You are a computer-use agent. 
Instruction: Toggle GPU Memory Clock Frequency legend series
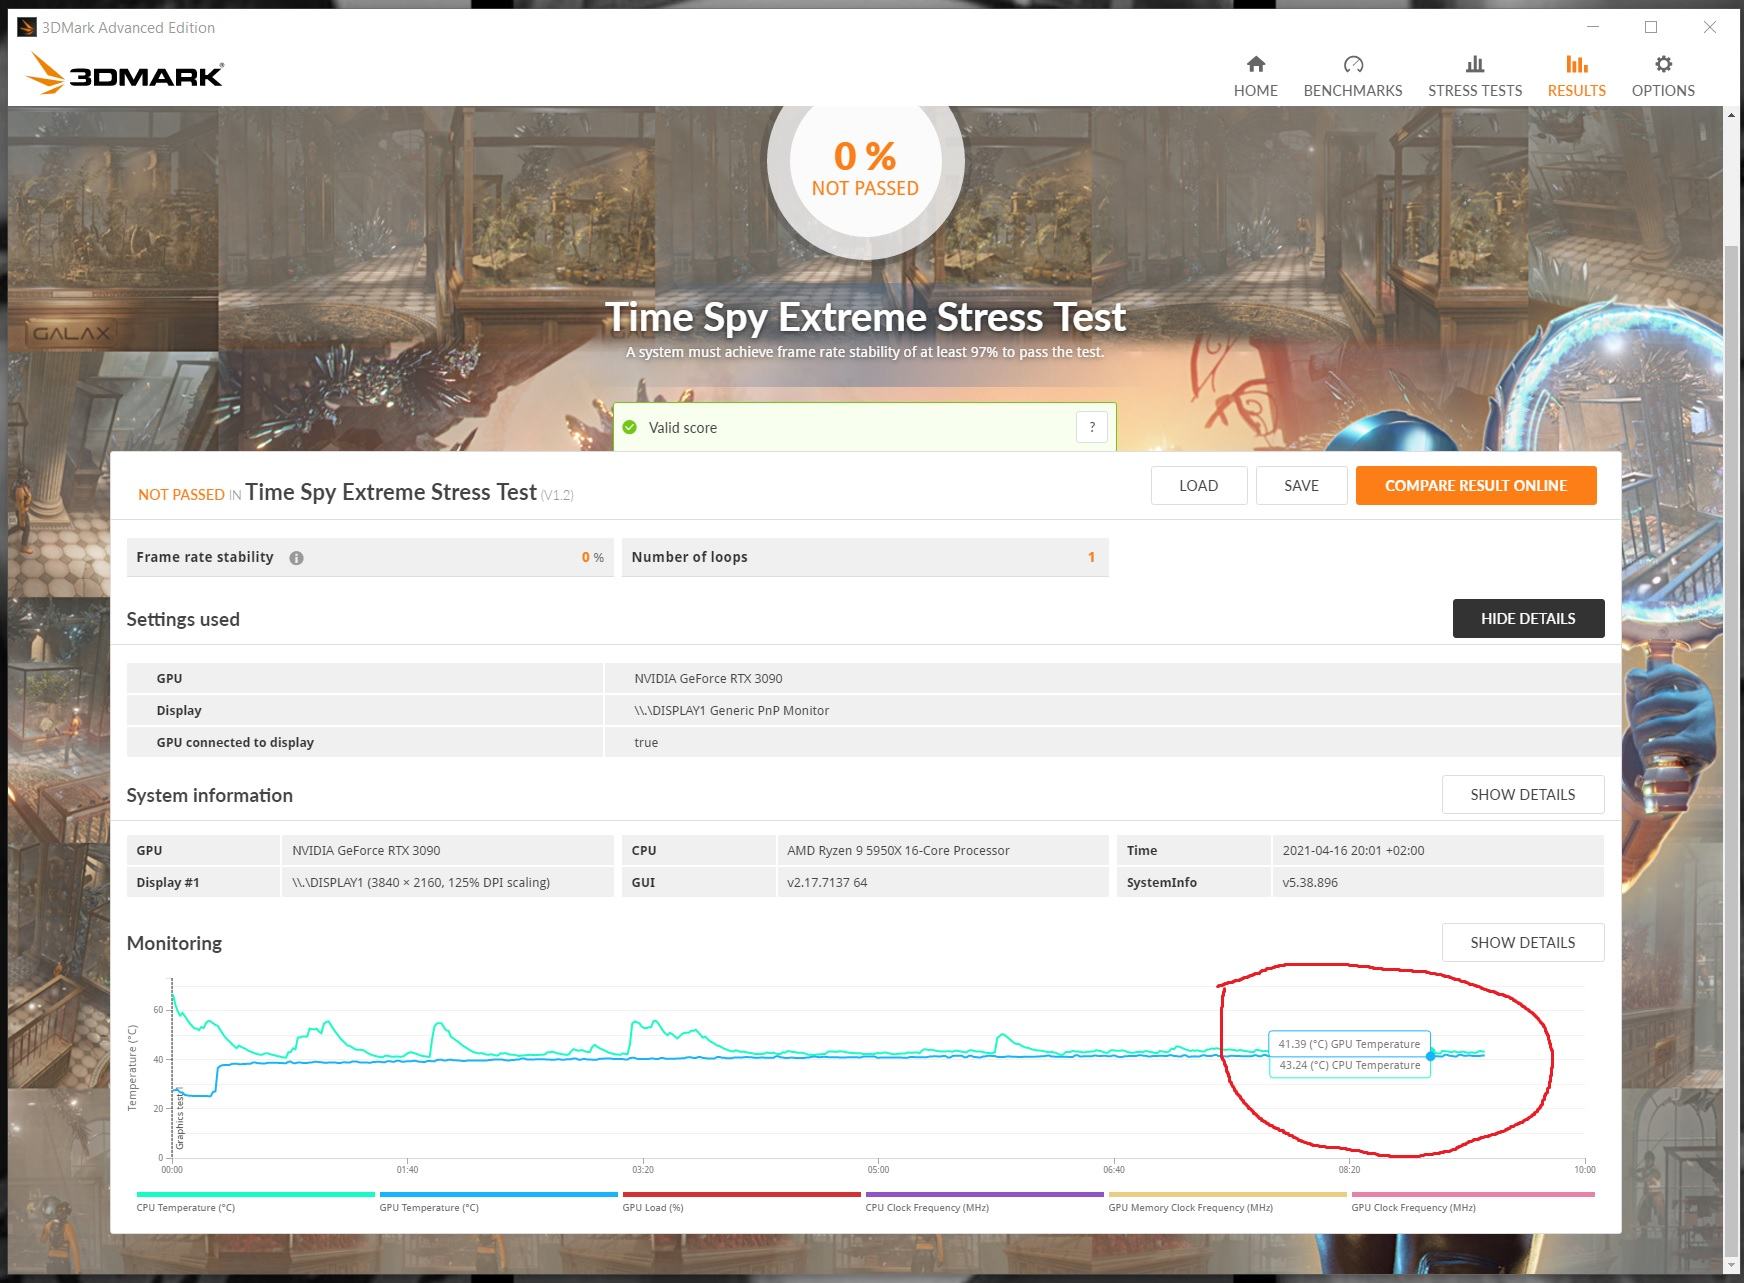coord(1227,1201)
